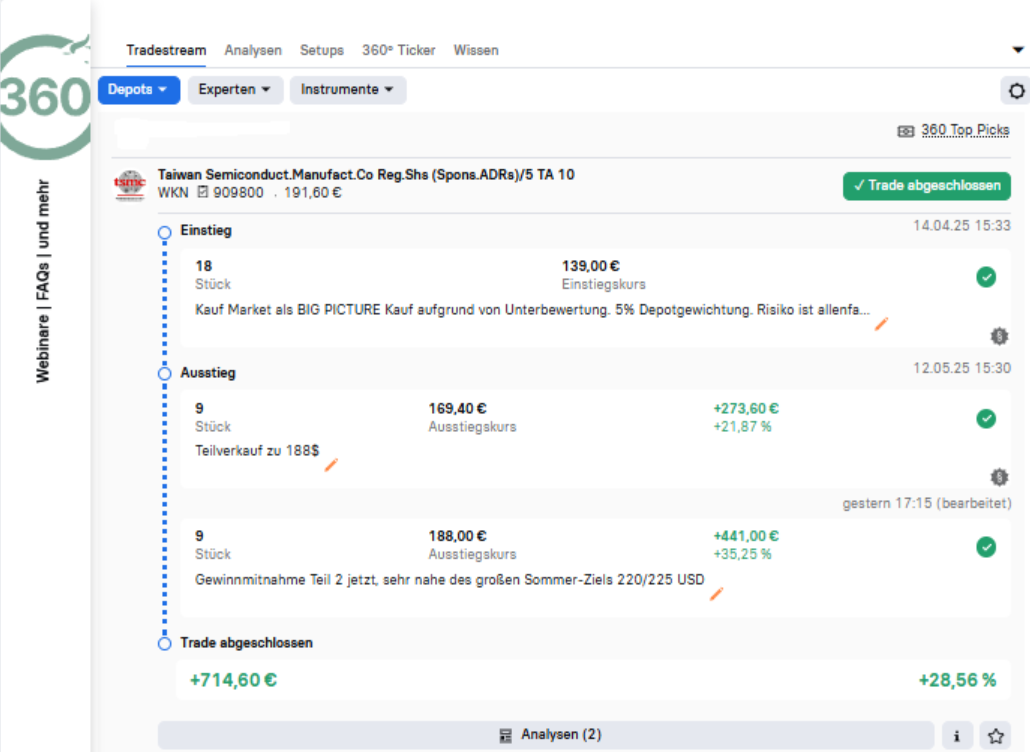Viewport: 1030px width, 752px height.
Task: Mark the trade as favorite with the star
Action: 995,736
